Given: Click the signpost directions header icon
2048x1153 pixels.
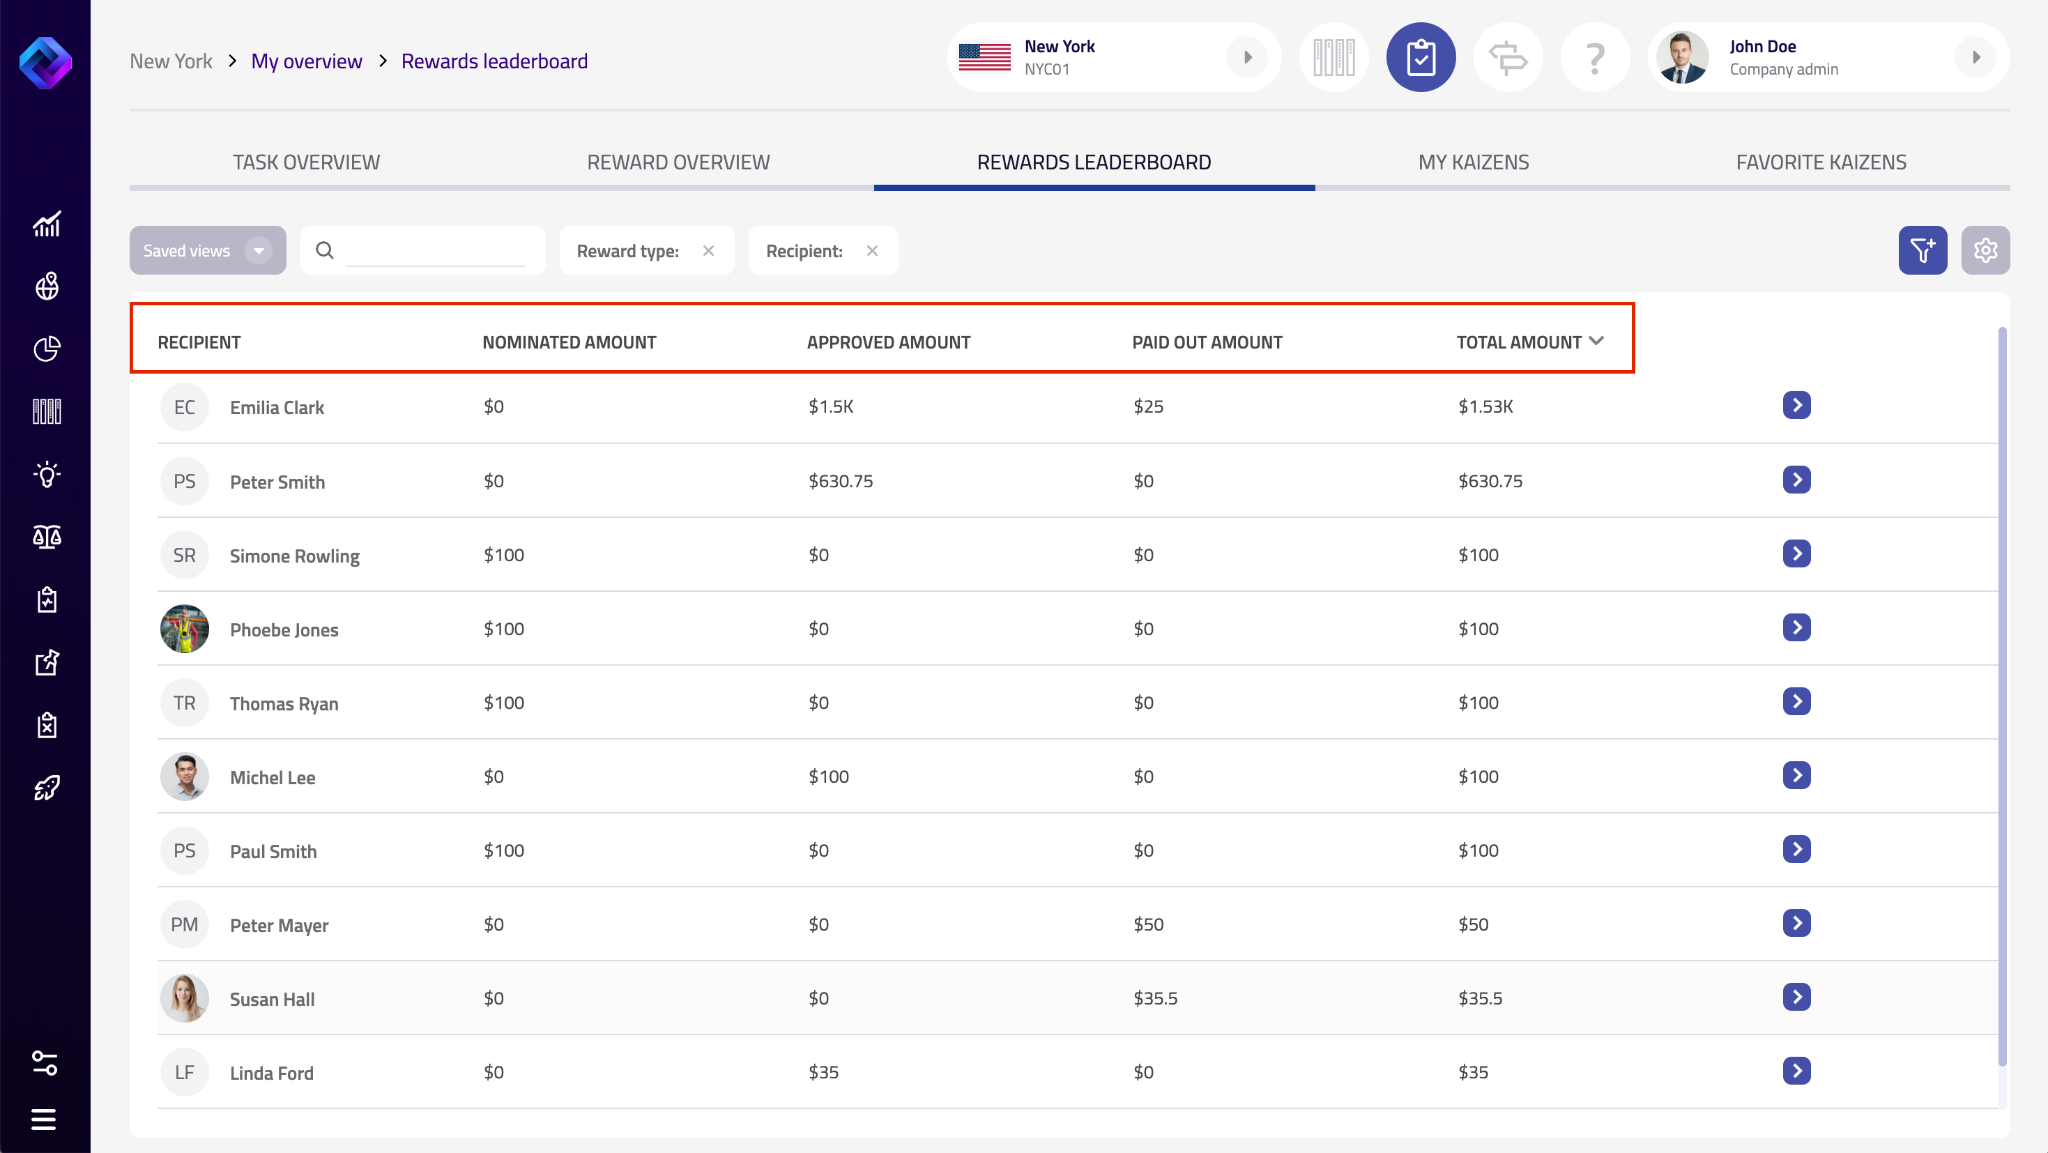Looking at the screenshot, I should (1508, 58).
